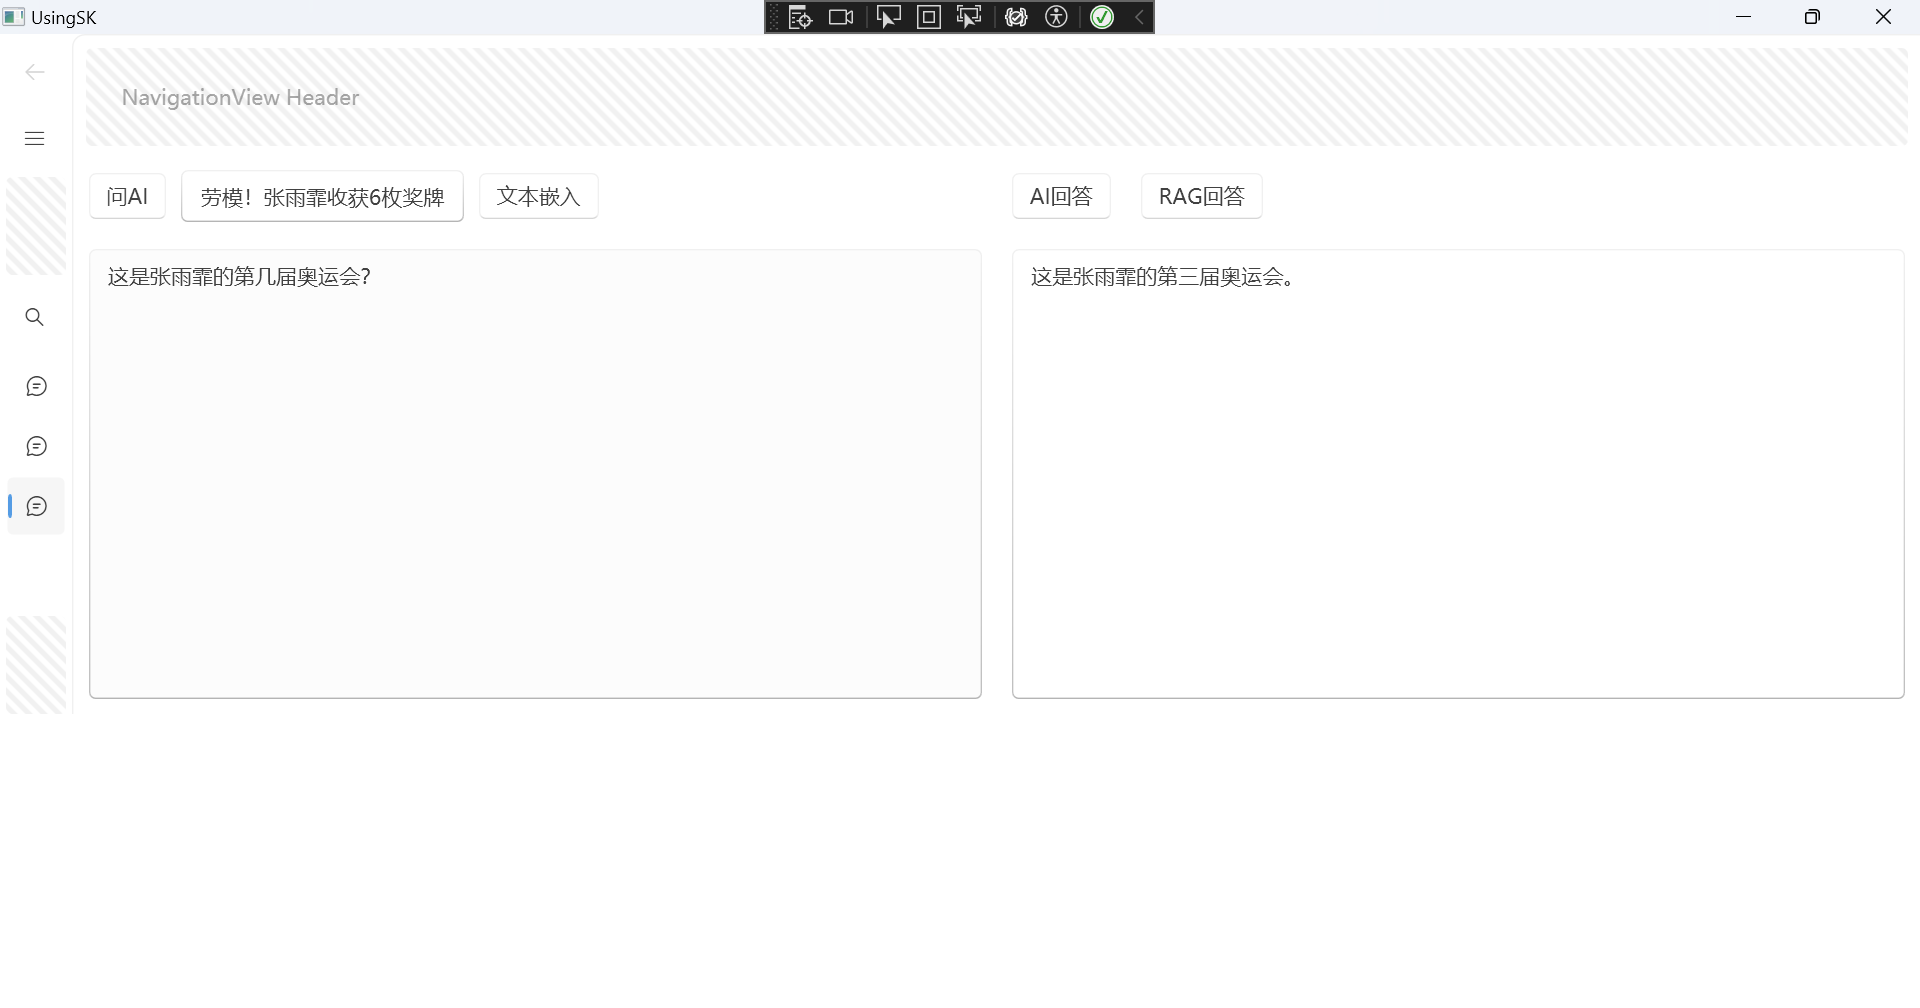Navigate back using the back arrow
The image size is (1920, 1008).
point(35,71)
